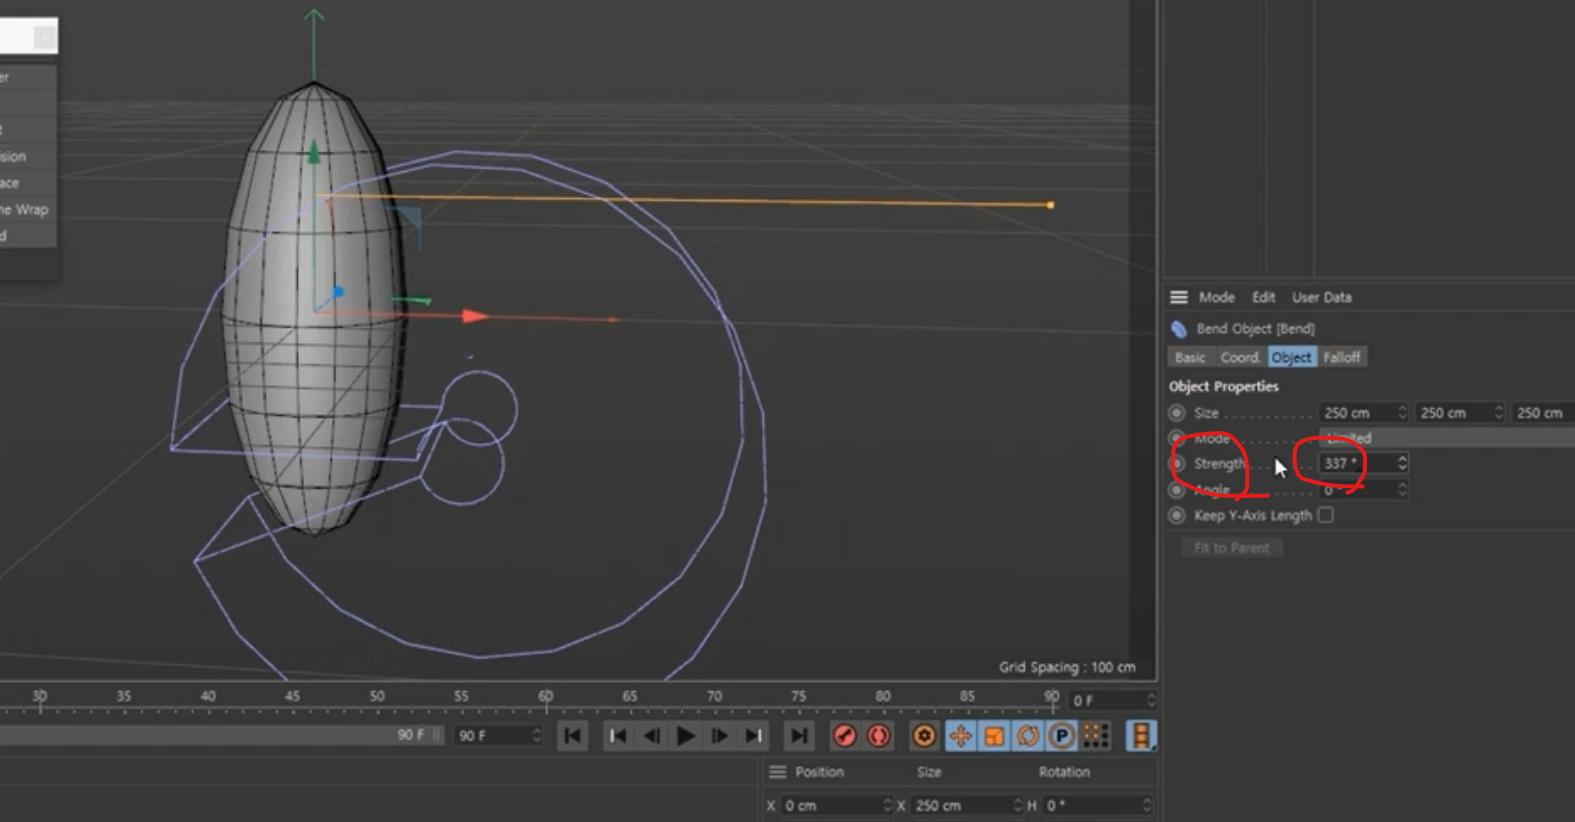Image resolution: width=1575 pixels, height=822 pixels.
Task: Toggle Parameter (P) keyframe recording icon
Action: point(1062,736)
